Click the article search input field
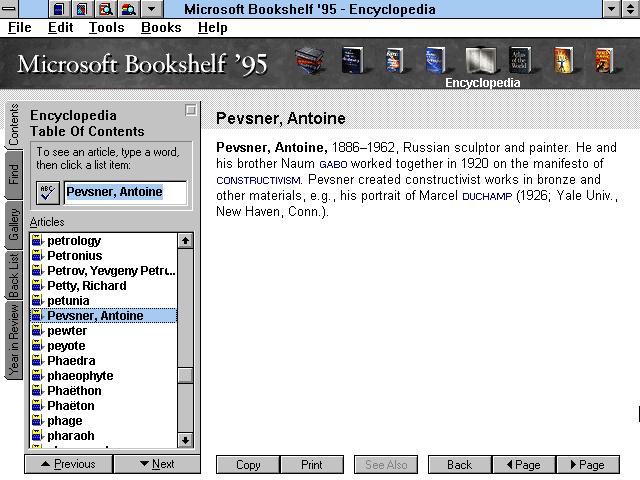Viewport: 640px width, 480px height. pyautogui.click(x=125, y=192)
